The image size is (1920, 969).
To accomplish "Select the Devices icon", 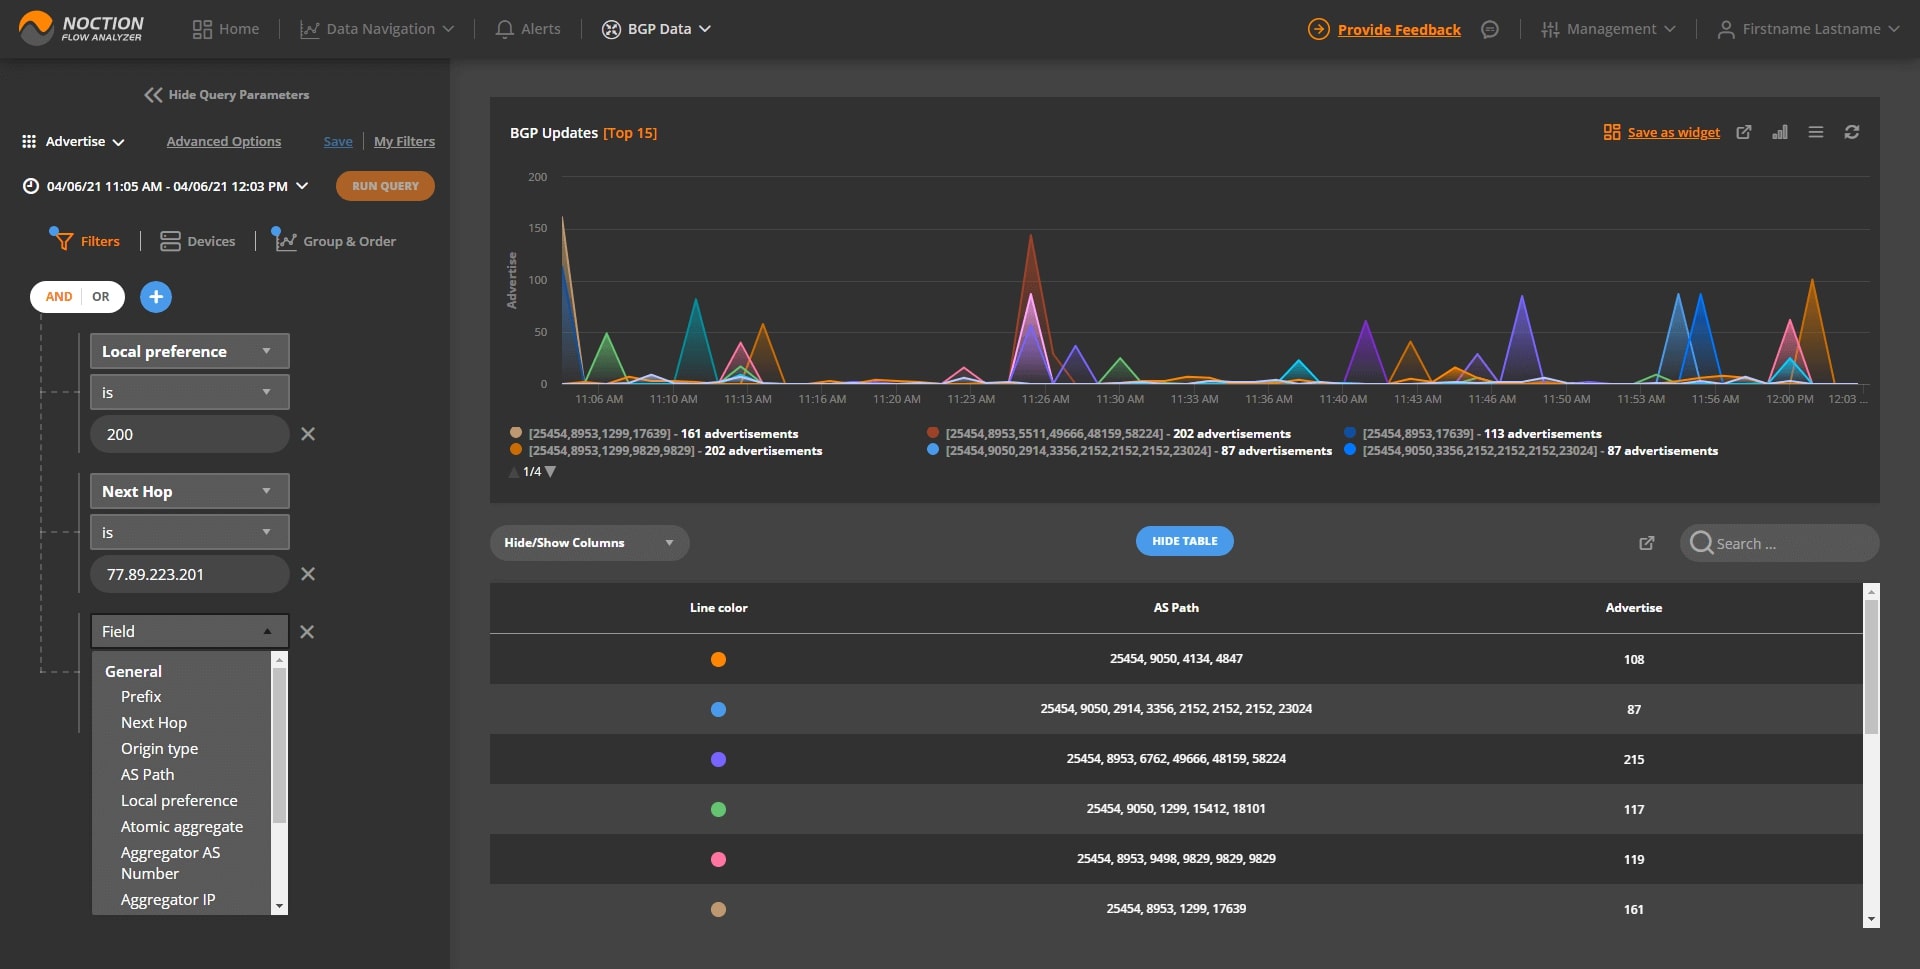I will (171, 240).
